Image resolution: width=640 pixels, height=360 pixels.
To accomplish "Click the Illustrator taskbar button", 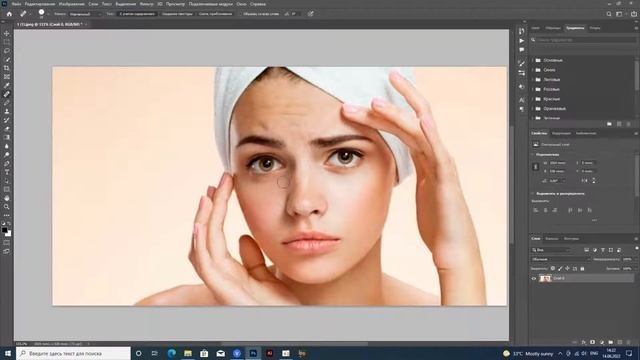I will click(269, 353).
